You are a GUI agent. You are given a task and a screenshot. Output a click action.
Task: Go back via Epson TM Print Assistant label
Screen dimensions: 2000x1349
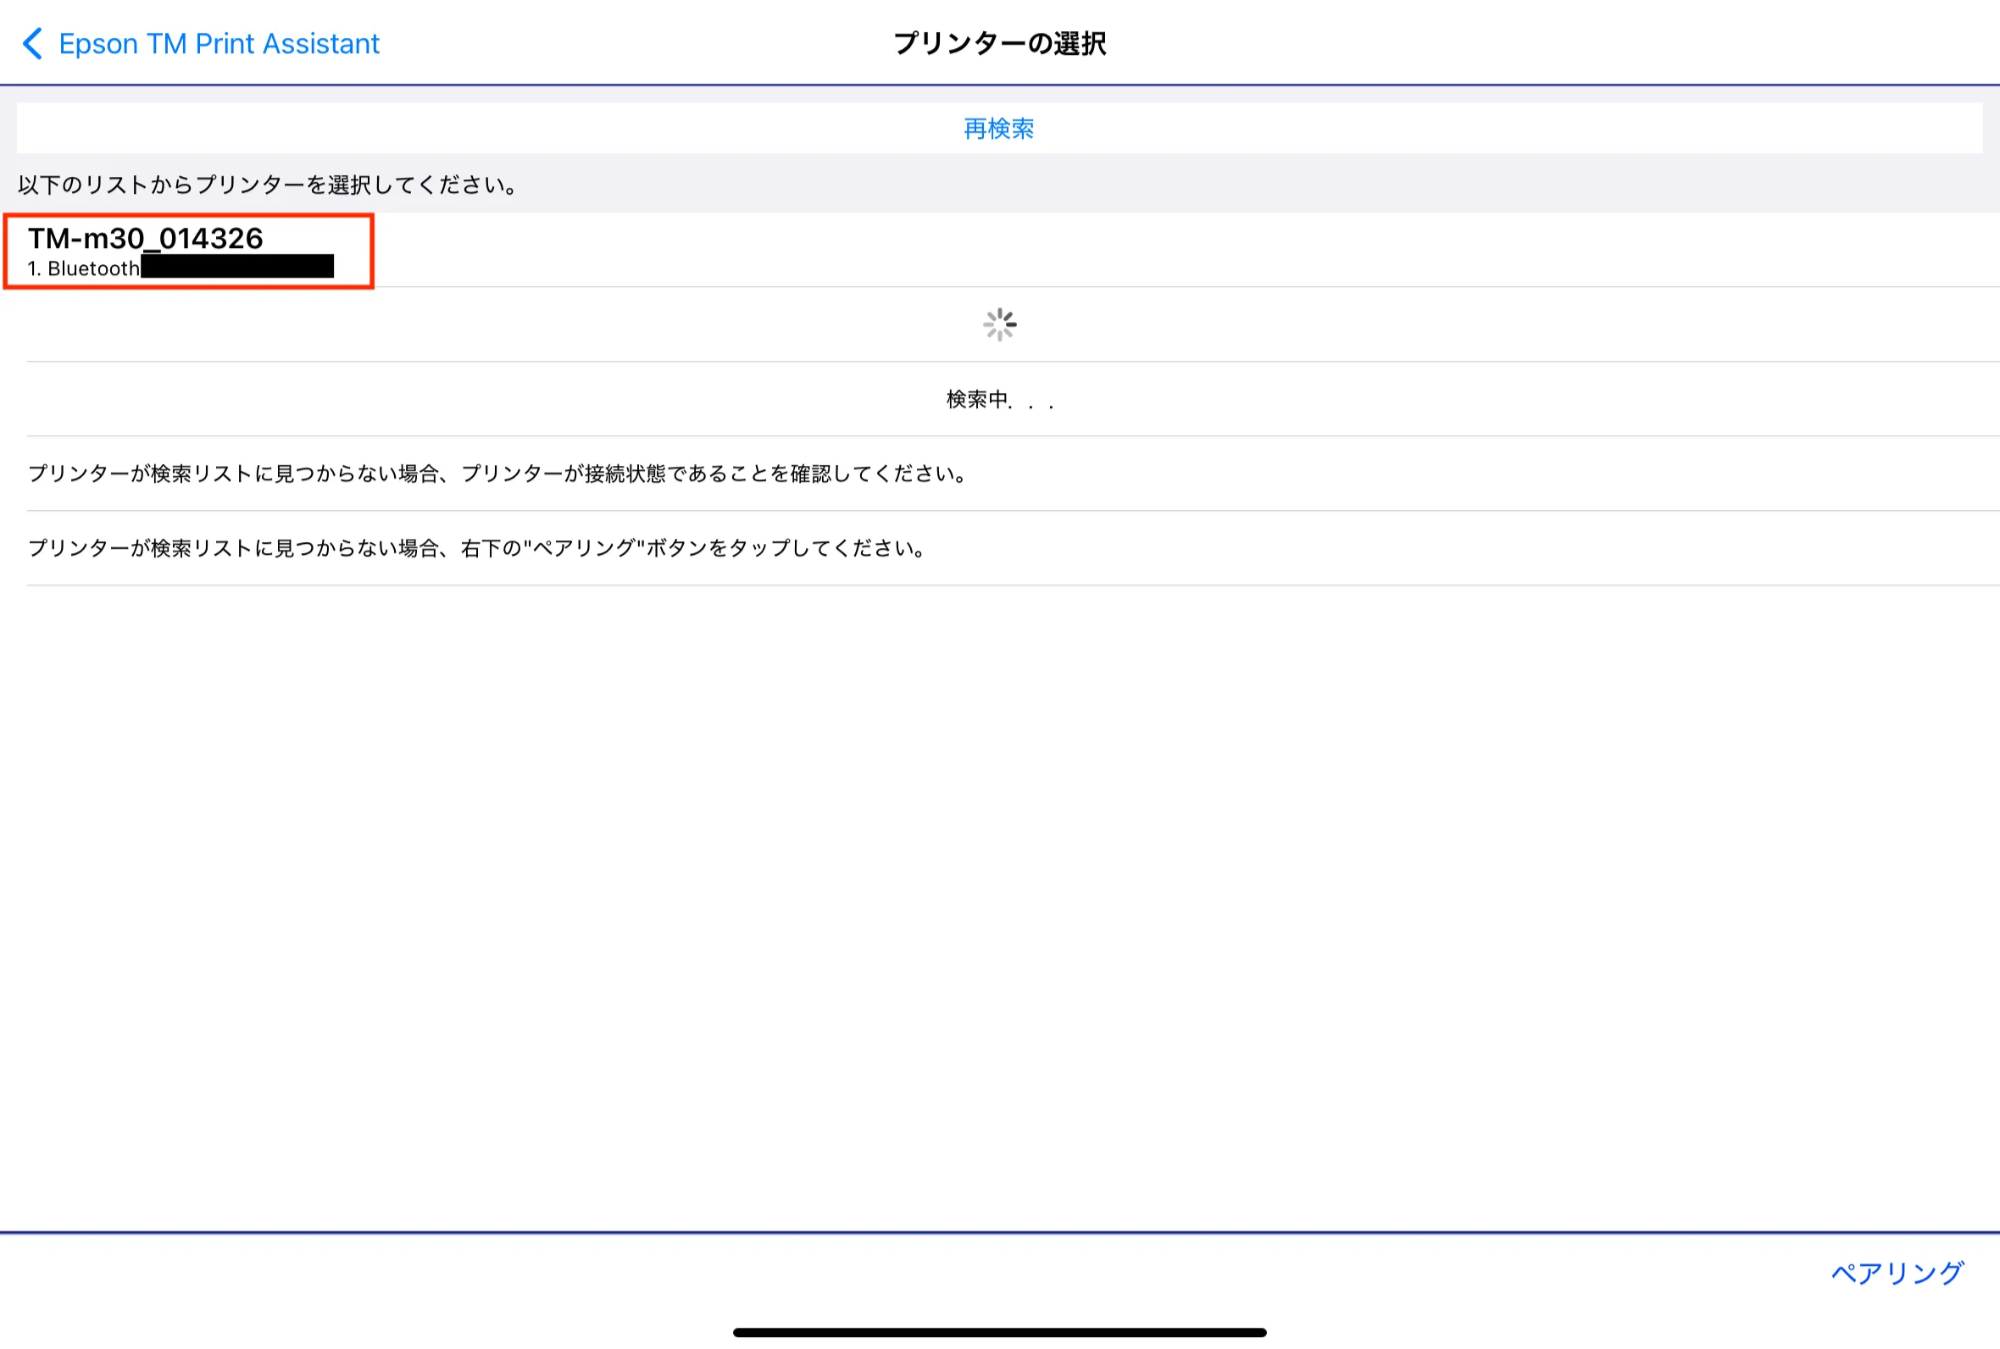point(219,44)
